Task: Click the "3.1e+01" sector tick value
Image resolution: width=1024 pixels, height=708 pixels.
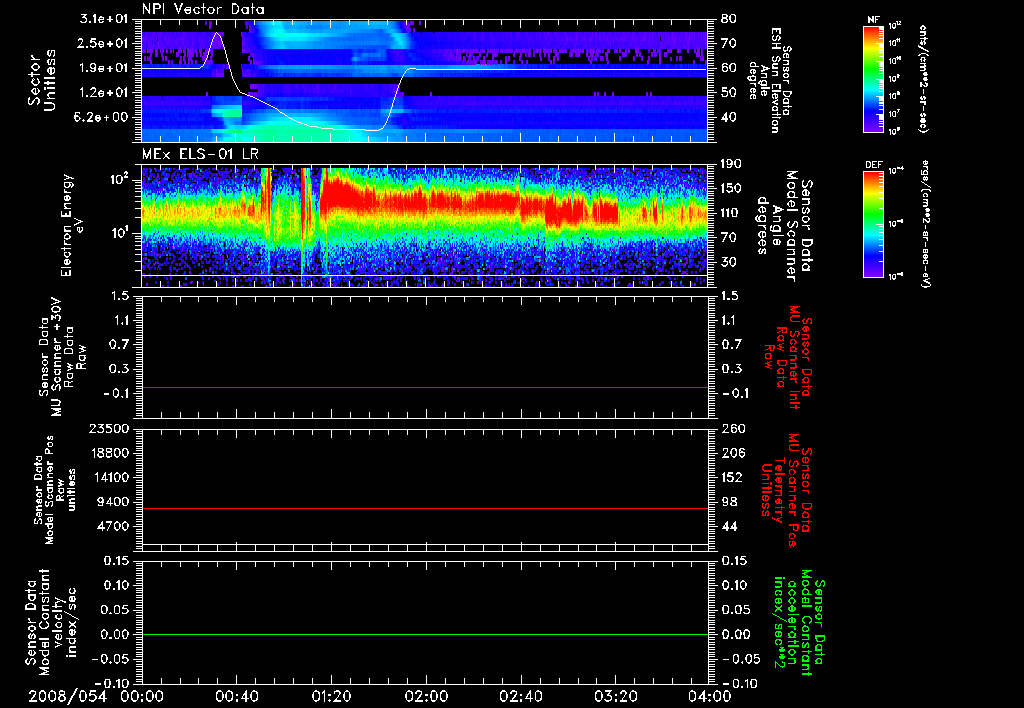Action: 104,19
